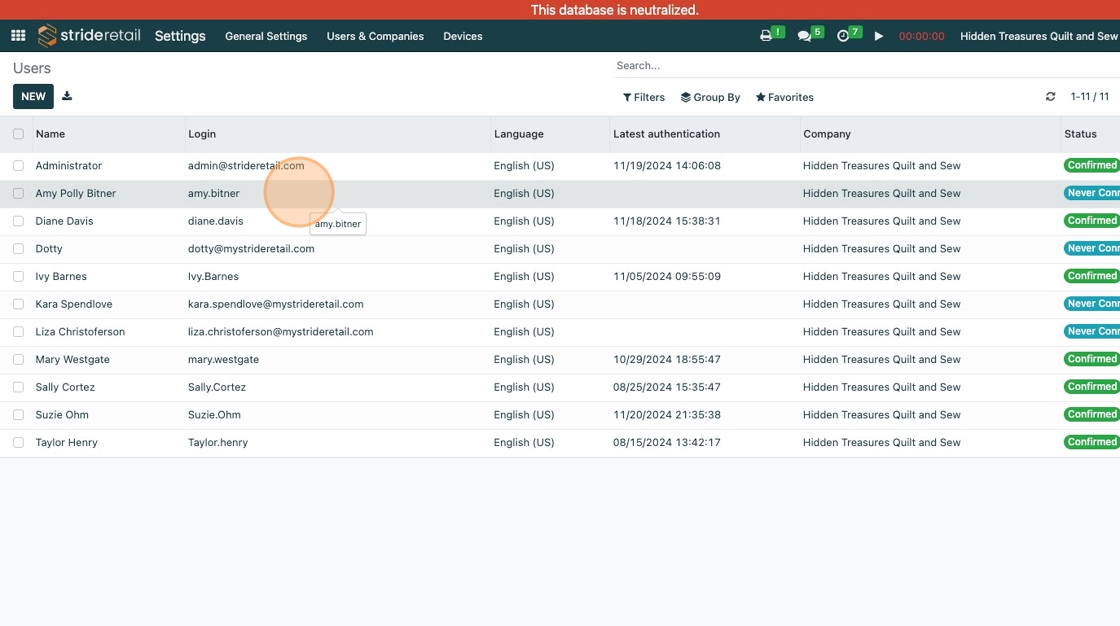This screenshot has width=1120, height=626.
Task: Check the Dotty row checkbox
Action: (19, 249)
